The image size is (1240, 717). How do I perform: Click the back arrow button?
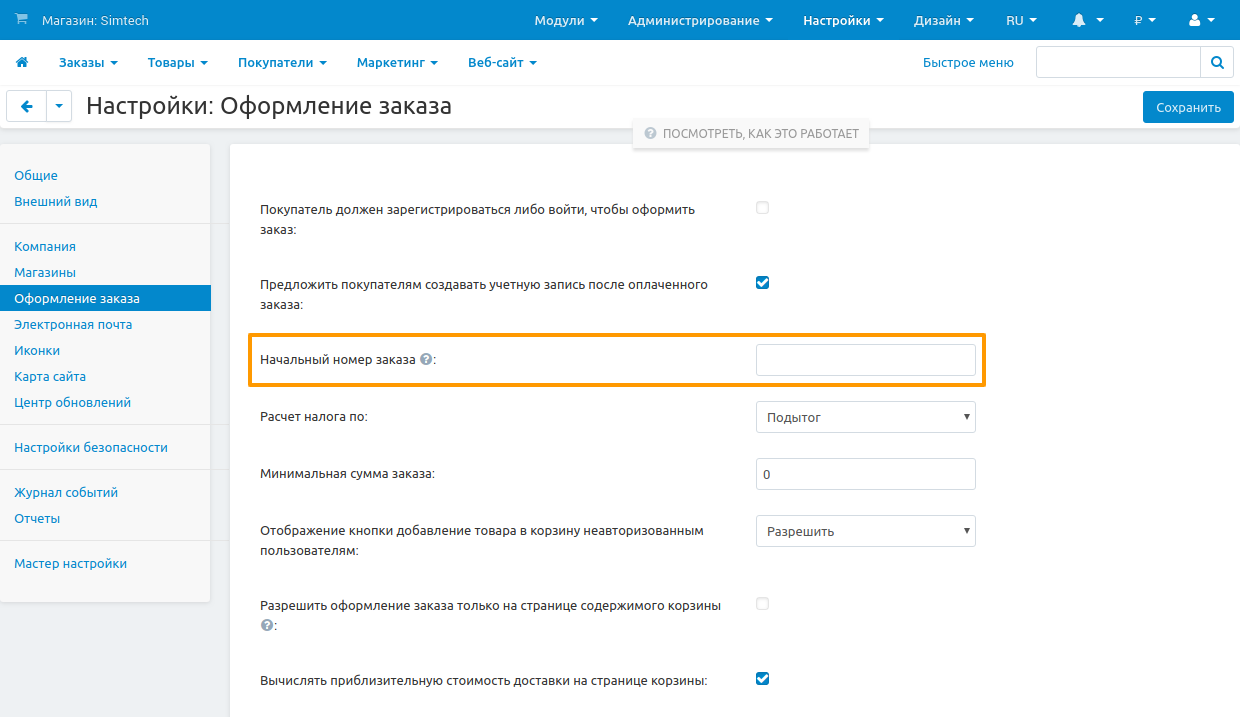click(x=27, y=106)
